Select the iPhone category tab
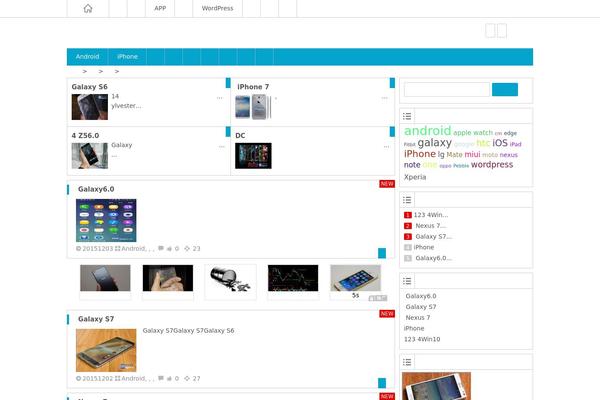This screenshot has height=400, width=600. (x=127, y=57)
